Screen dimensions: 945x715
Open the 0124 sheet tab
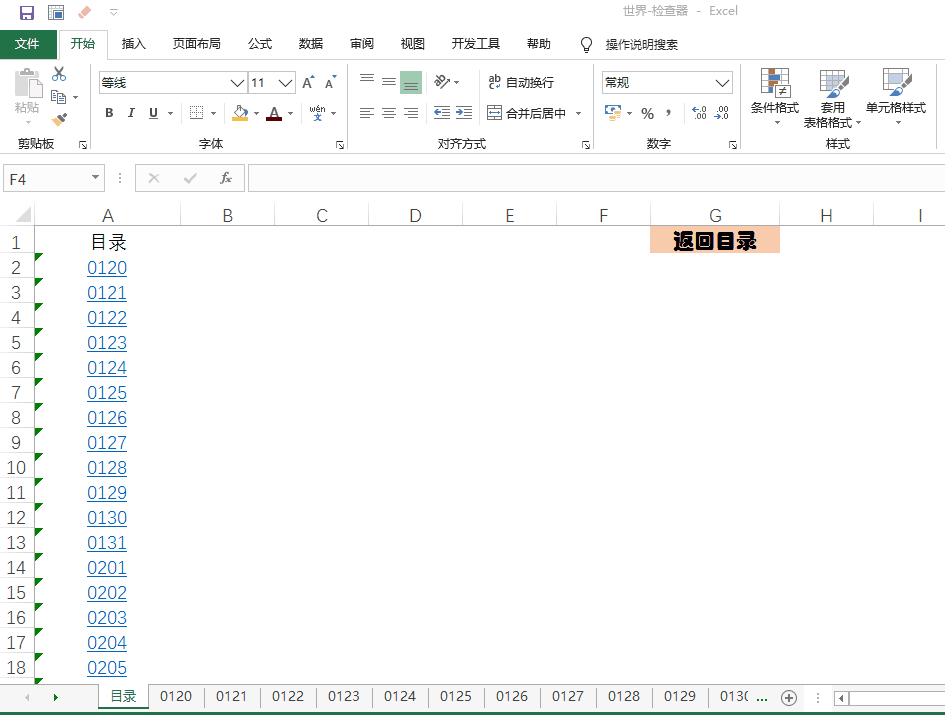[399, 696]
